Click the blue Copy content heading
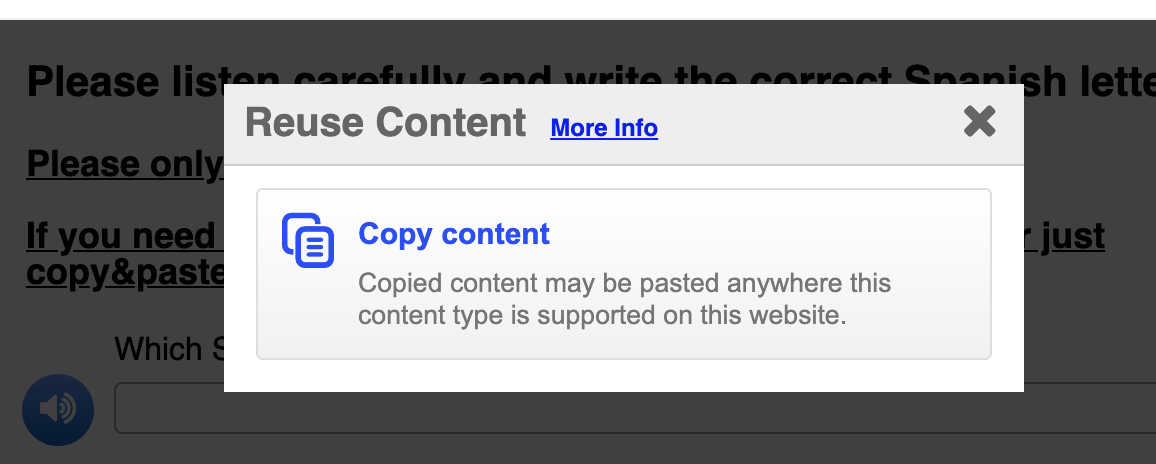Screen dimensions: 1156x464 tap(454, 234)
